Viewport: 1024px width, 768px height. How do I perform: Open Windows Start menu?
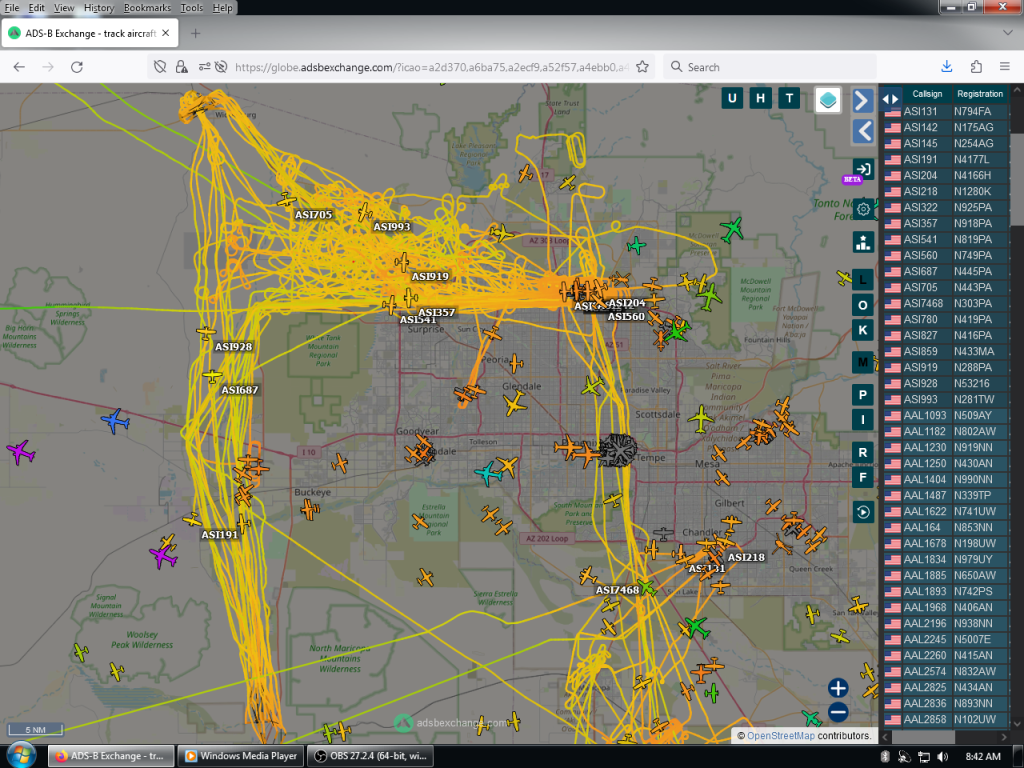[x=21, y=756]
